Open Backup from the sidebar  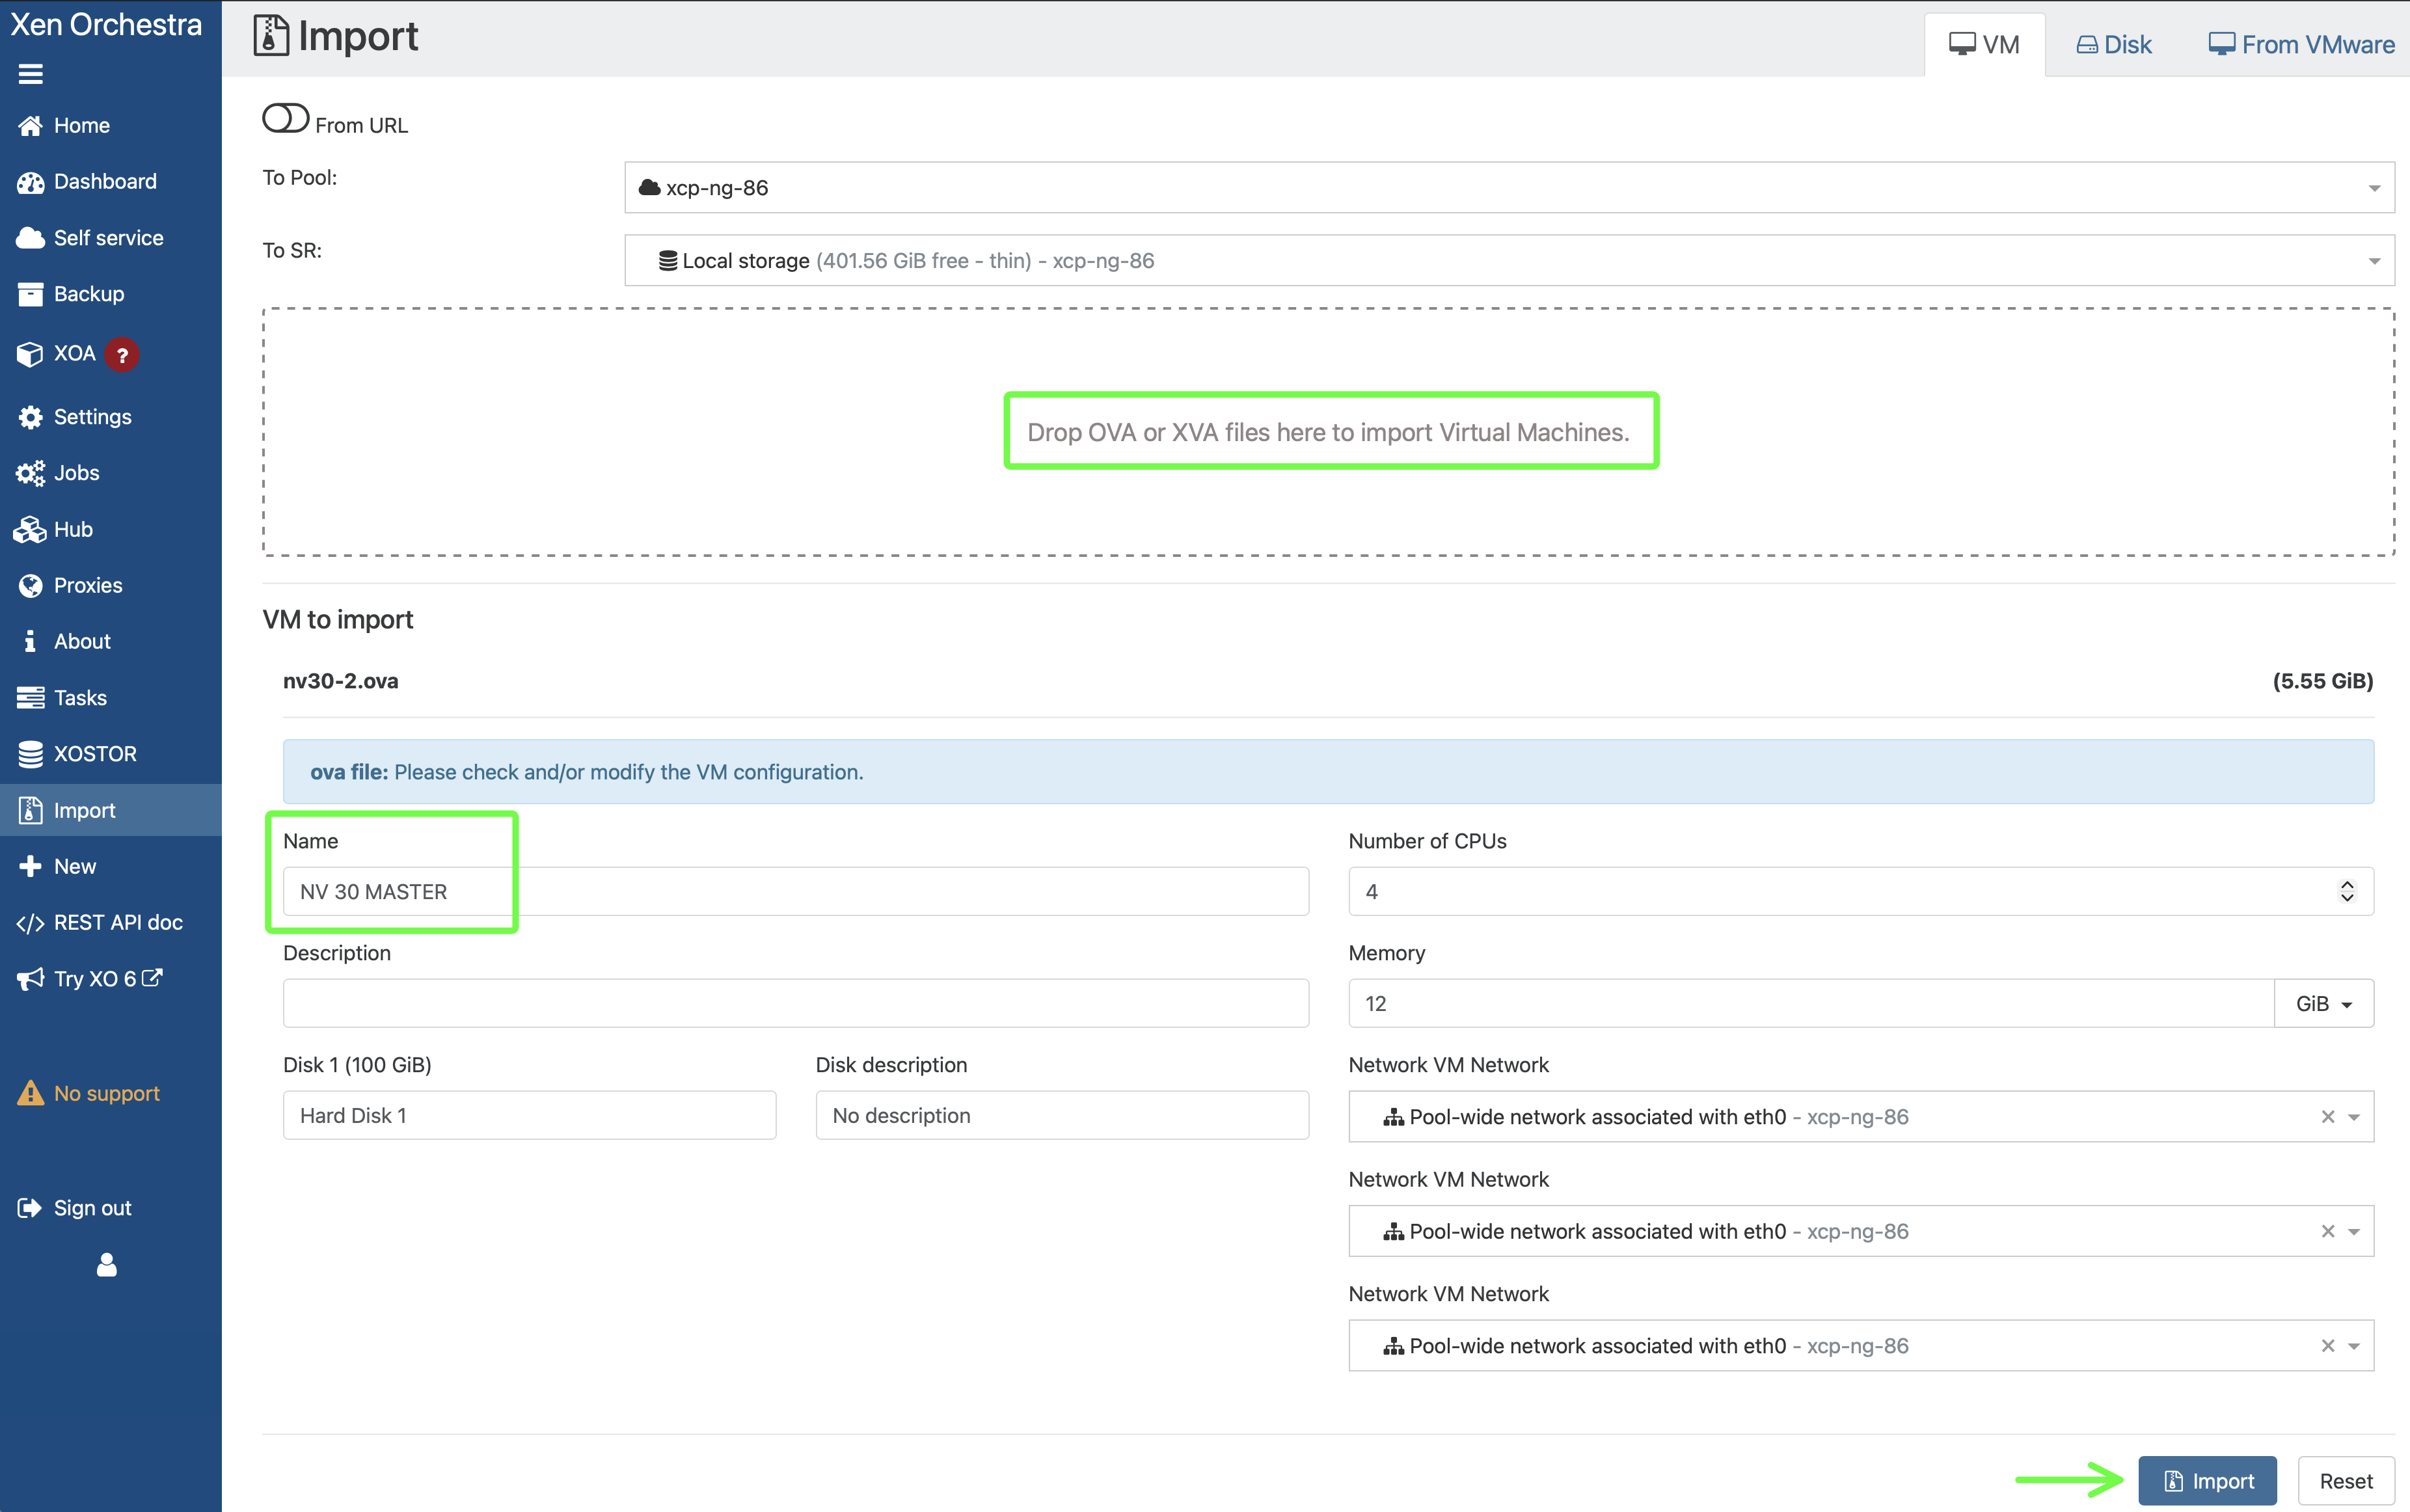(88, 294)
